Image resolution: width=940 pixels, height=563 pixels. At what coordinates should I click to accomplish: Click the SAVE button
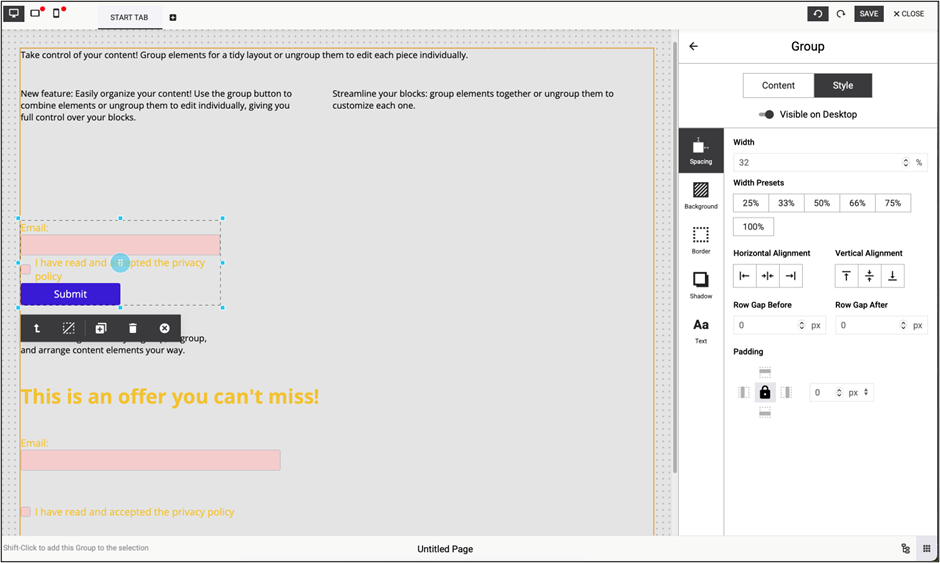tap(868, 14)
